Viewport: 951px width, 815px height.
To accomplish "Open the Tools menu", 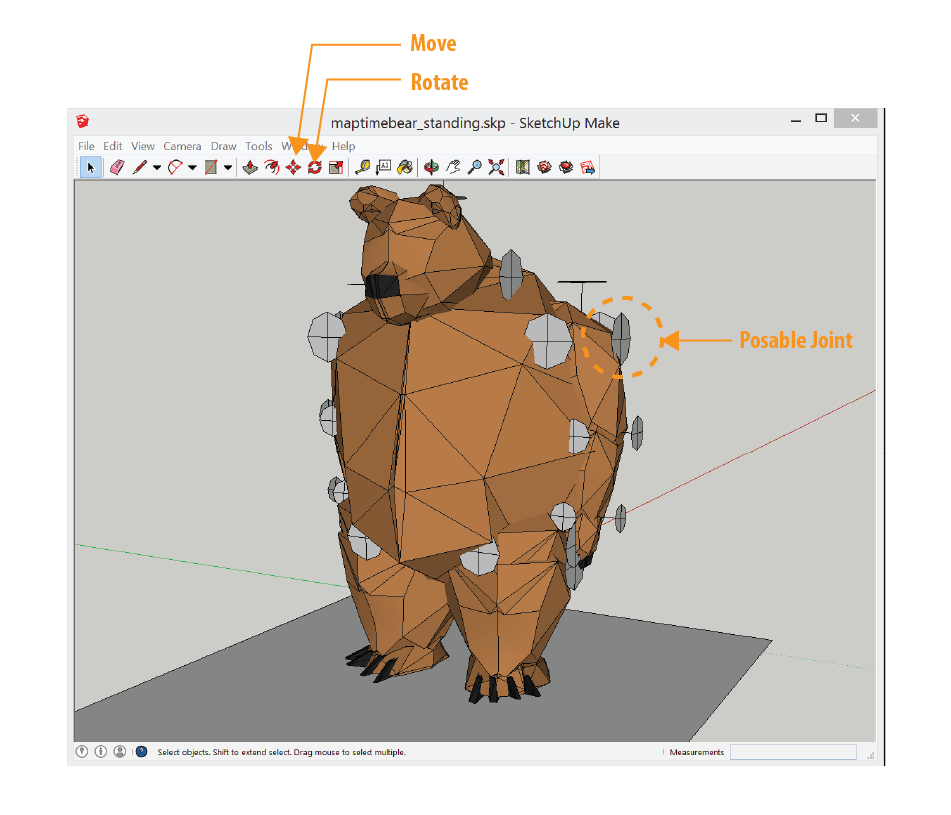I will 258,146.
